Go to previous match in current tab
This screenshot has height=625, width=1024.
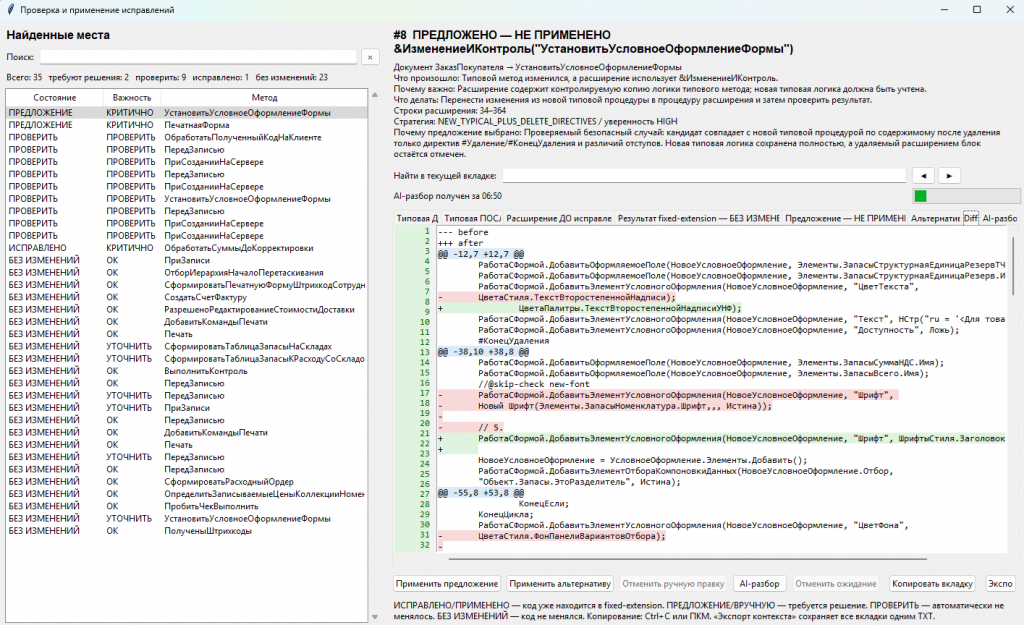(x=923, y=176)
